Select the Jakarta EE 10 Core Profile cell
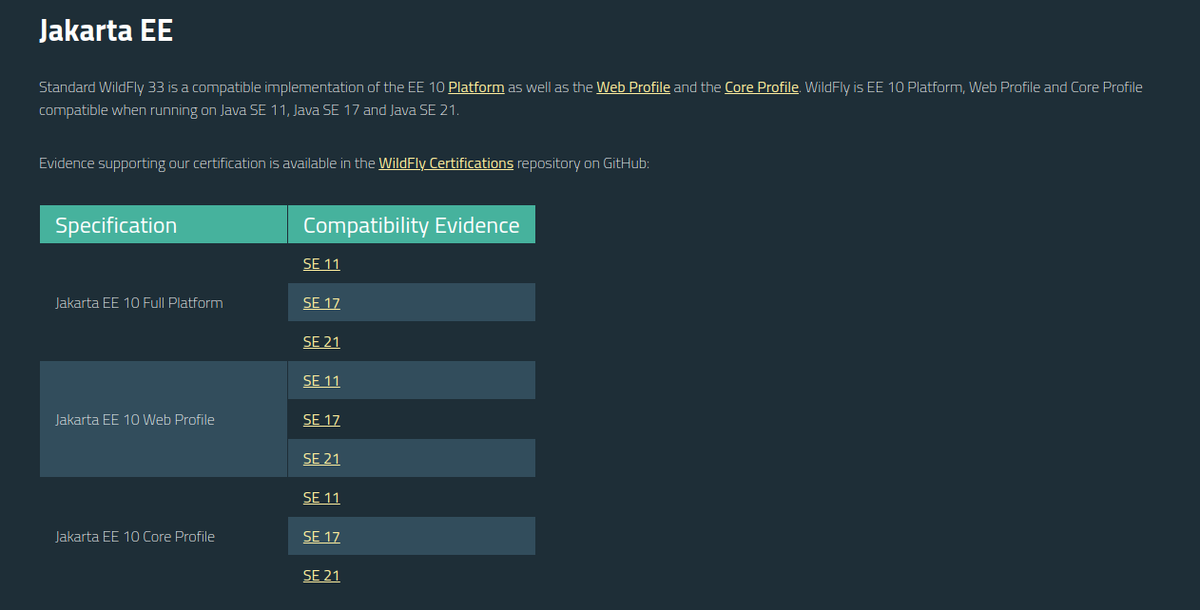The image size is (1200, 610). [134, 536]
